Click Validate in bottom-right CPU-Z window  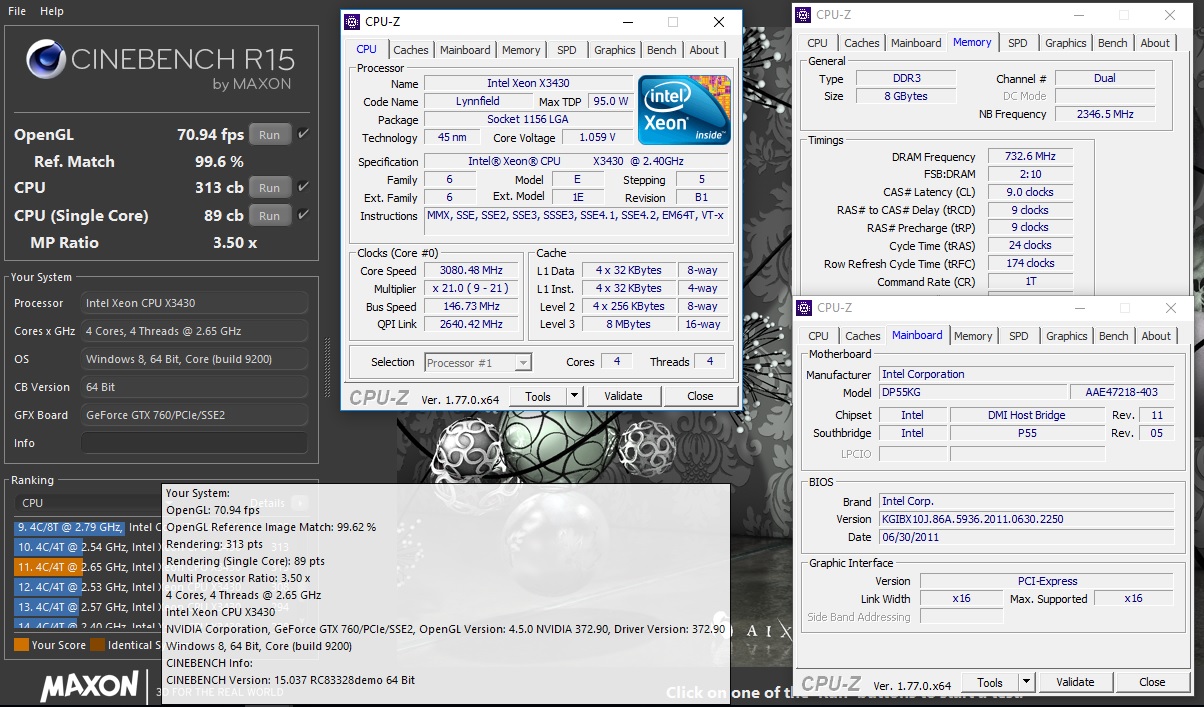pyautogui.click(x=1075, y=682)
